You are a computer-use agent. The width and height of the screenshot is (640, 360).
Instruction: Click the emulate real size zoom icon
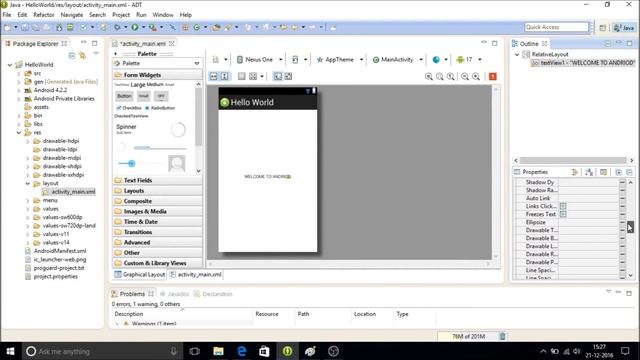point(429,76)
